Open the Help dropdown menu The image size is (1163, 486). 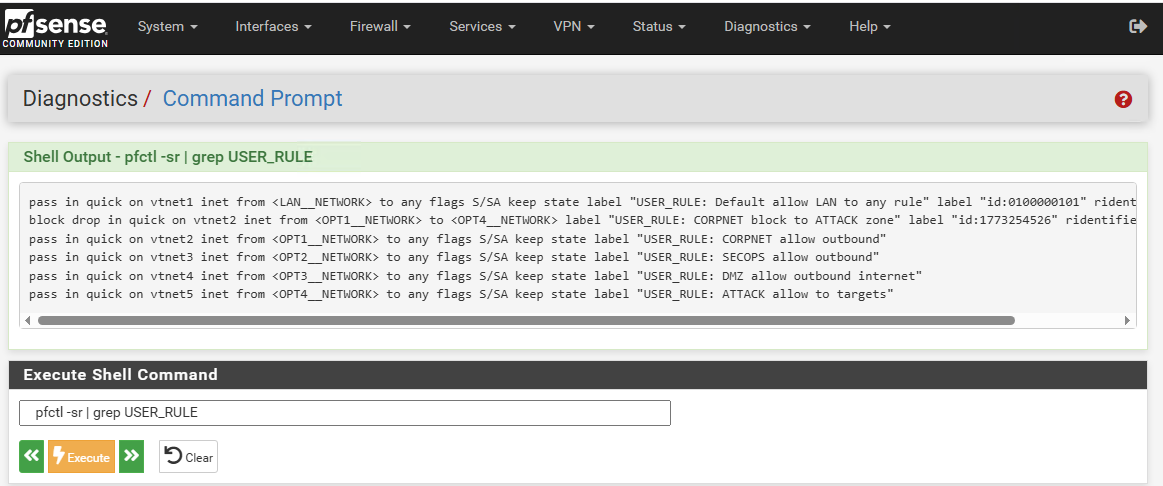pyautogui.click(x=869, y=27)
